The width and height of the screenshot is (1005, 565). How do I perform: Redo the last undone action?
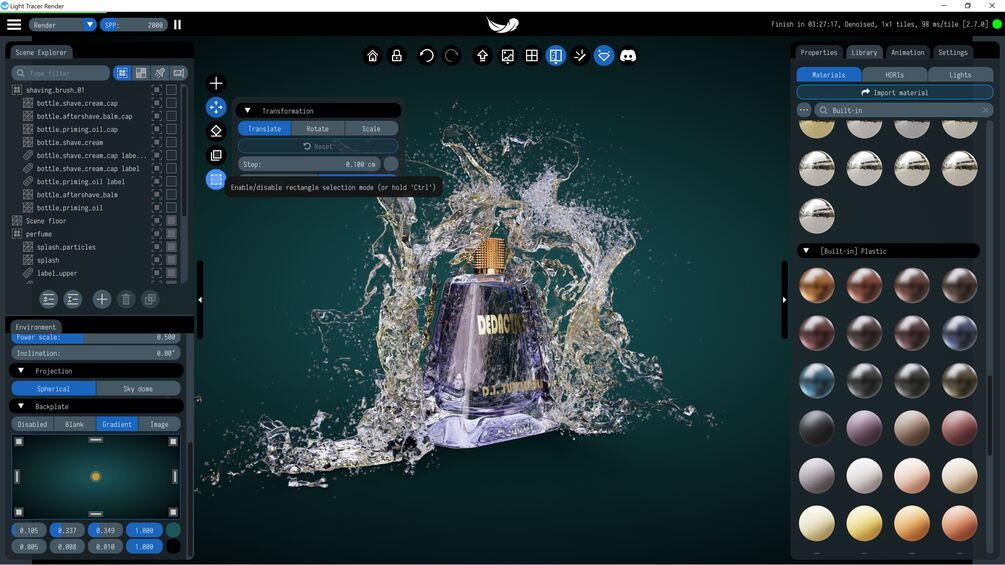(451, 56)
